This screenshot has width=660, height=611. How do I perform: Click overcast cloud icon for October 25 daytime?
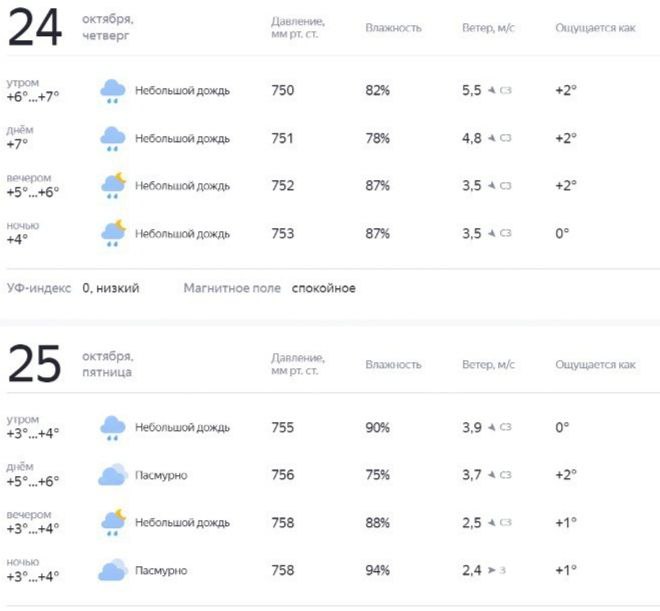112,475
